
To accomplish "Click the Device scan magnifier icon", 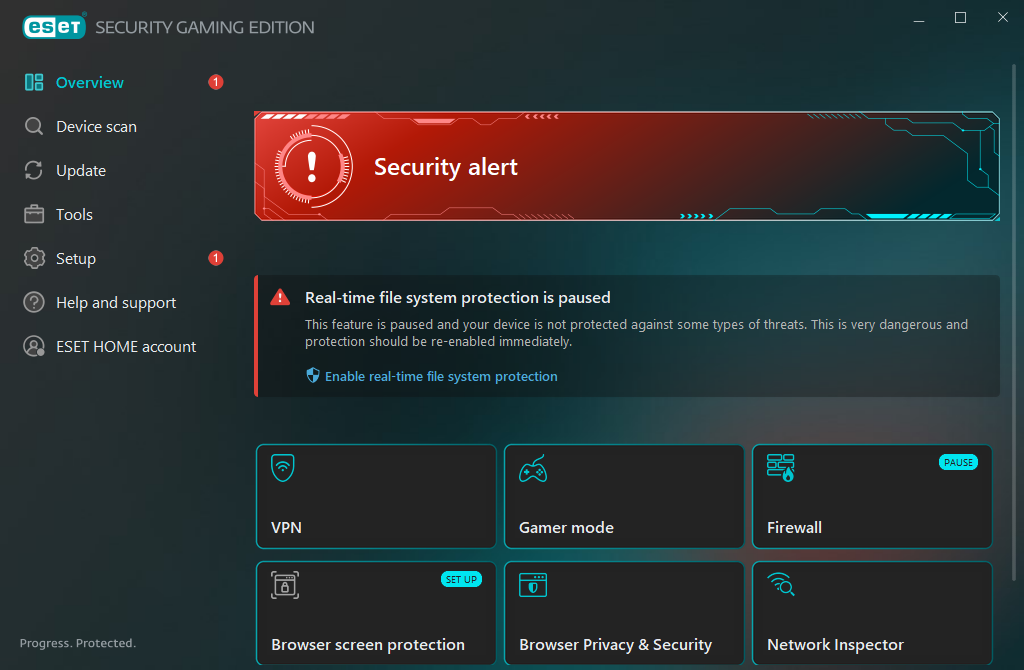I will click(34, 126).
